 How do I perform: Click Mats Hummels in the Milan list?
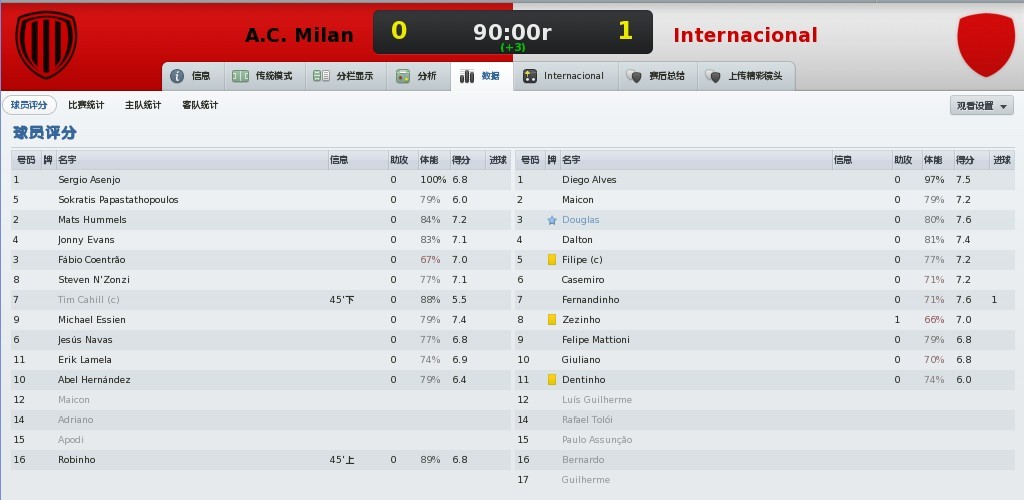tap(92, 220)
